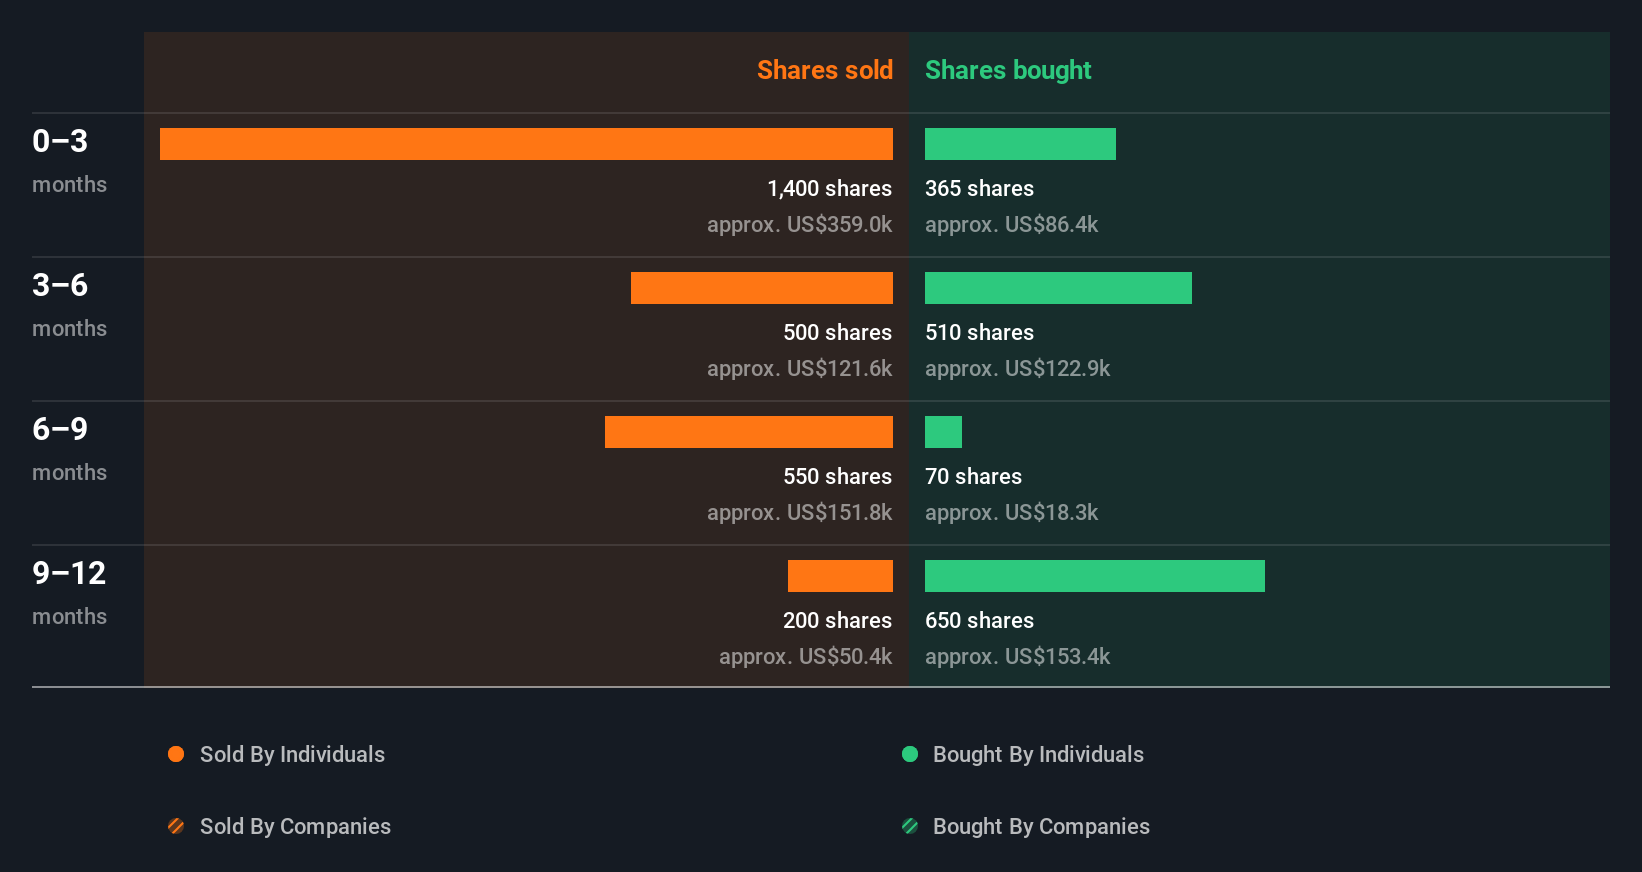The height and width of the screenshot is (872, 1642).
Task: Click the '650 shares' value
Action: (979, 621)
